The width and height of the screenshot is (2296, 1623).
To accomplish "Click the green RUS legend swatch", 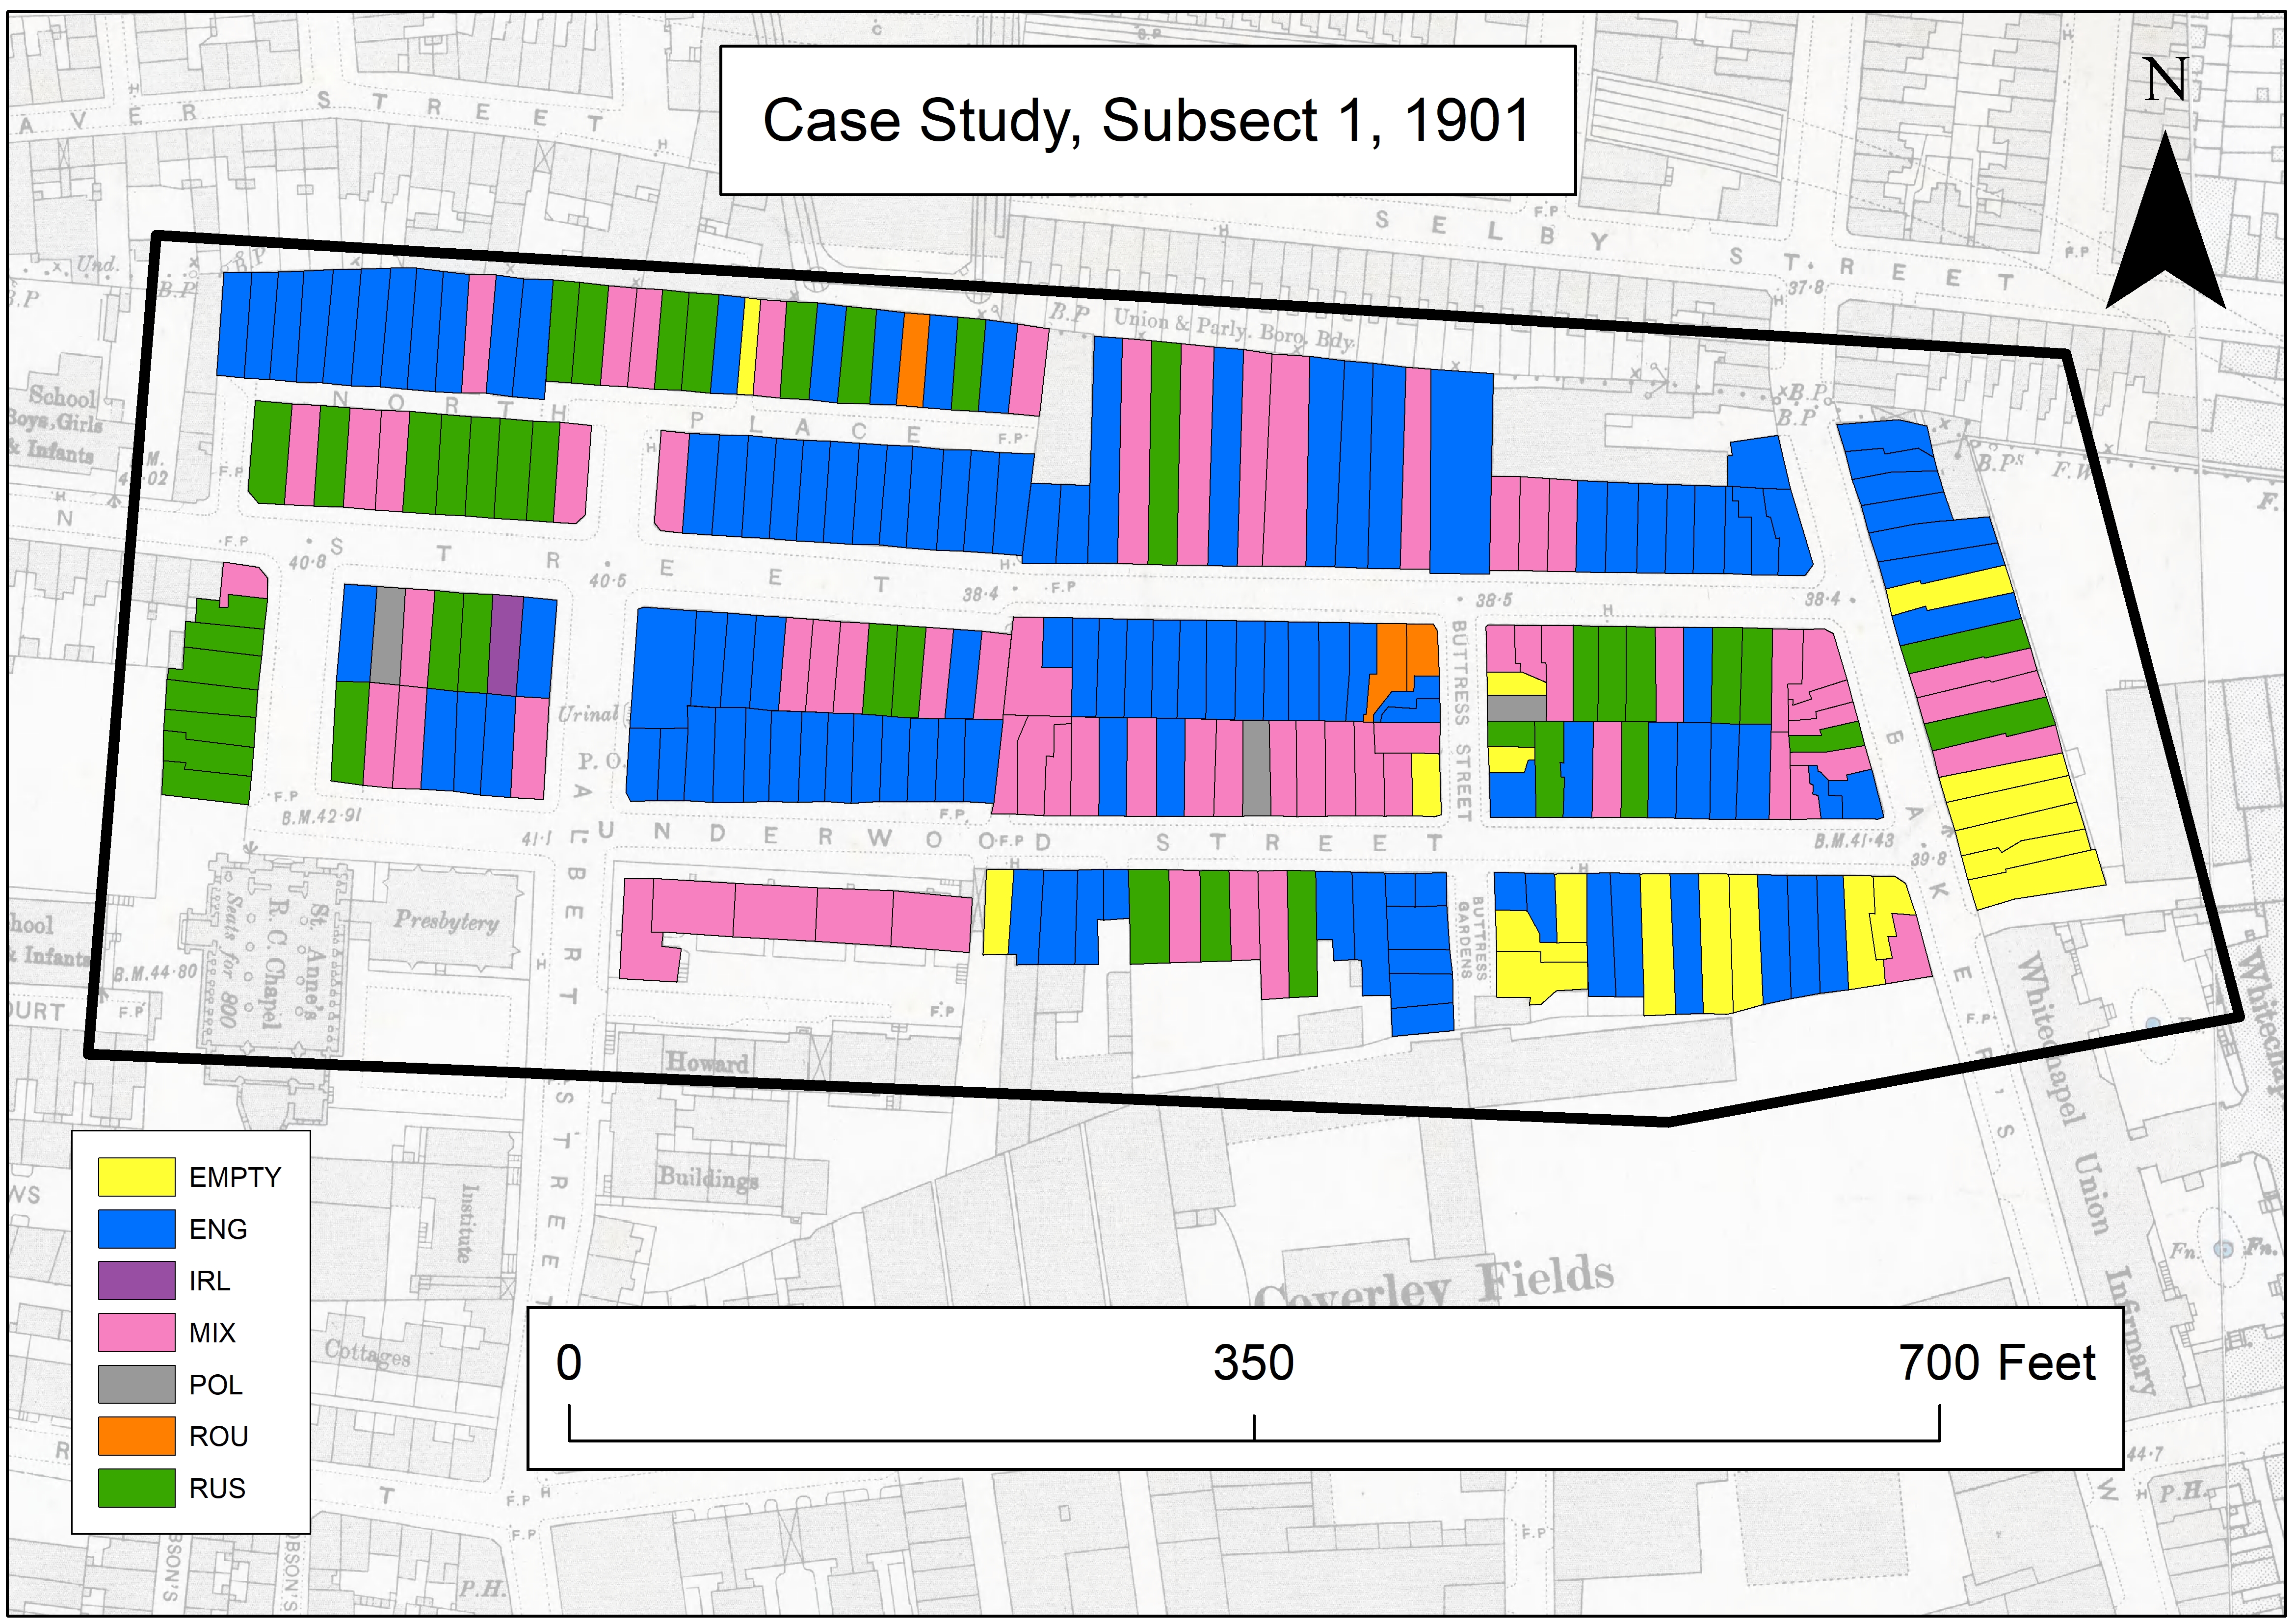I will [x=137, y=1488].
